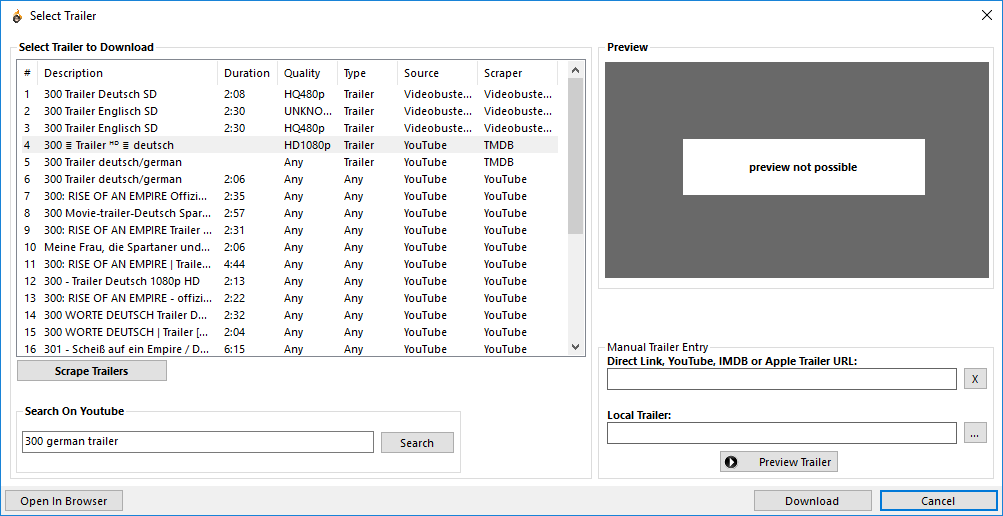Click the play icon on Preview Trailer button
Screen dimensions: 1003x516
732,462
